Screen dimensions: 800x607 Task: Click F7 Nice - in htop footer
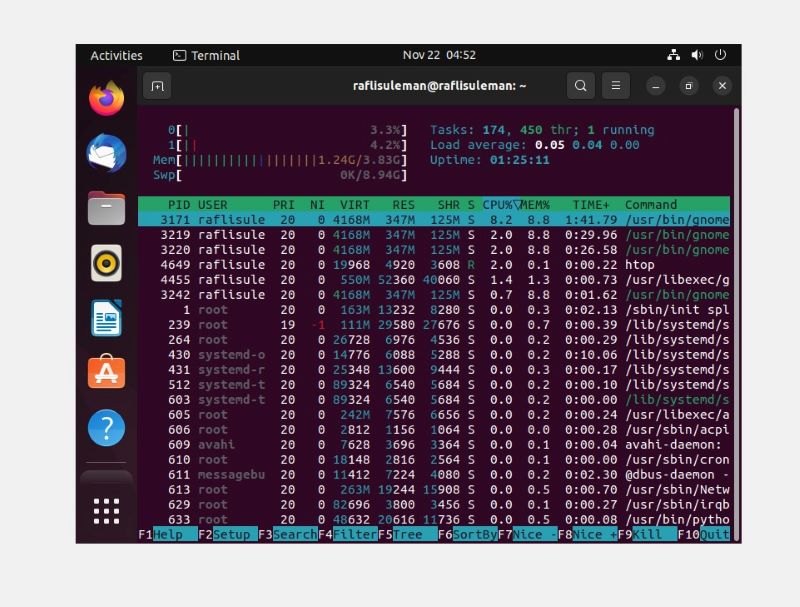tap(528, 535)
